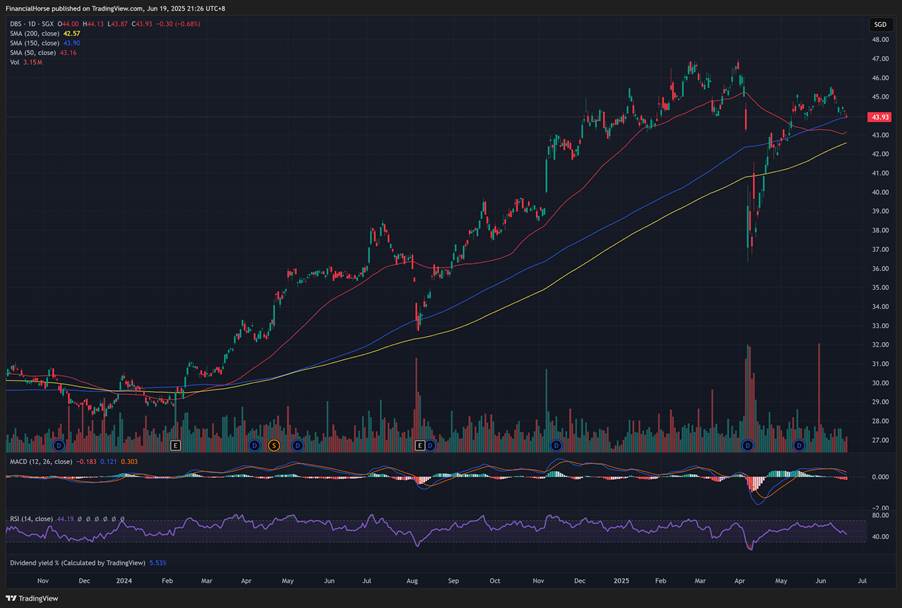Click the dividend marker dated May 2024
Viewport: 902px width, 608px height.
point(297,445)
